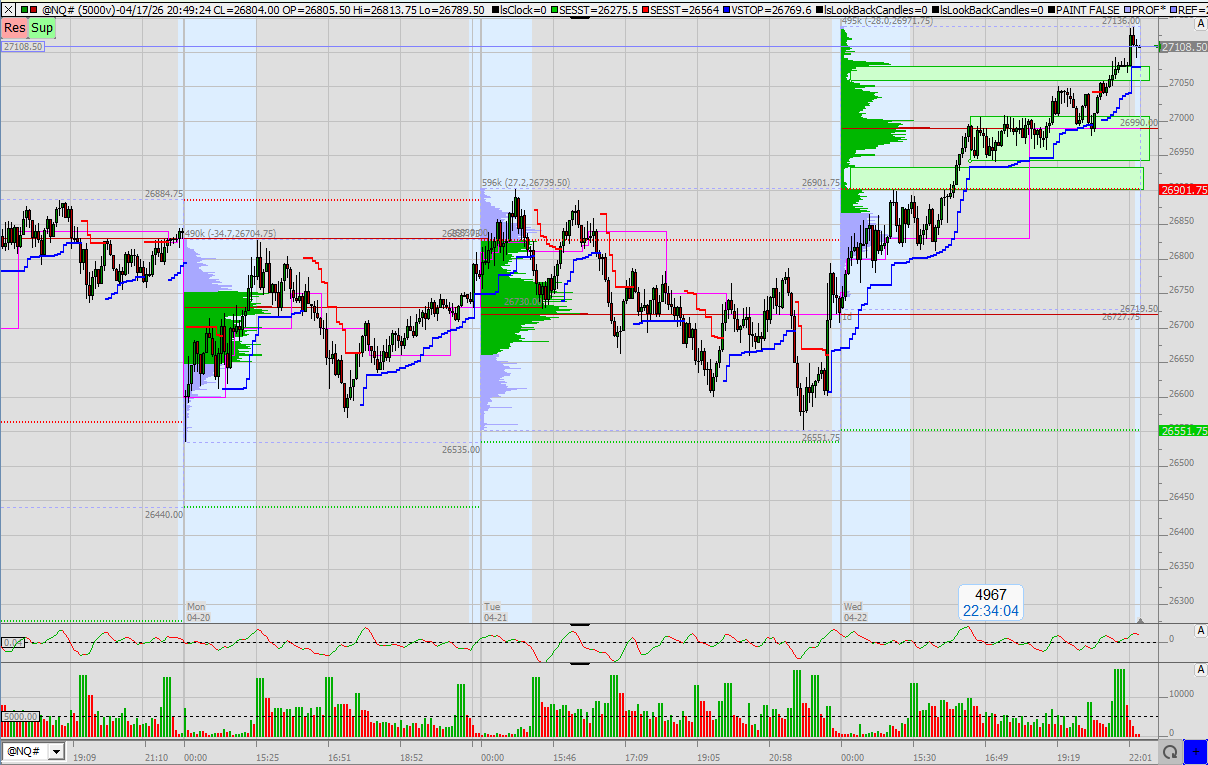Screen dimensions: 1208x765
Task: Open the @NQ# symbol dropdown
Action: coord(56,751)
